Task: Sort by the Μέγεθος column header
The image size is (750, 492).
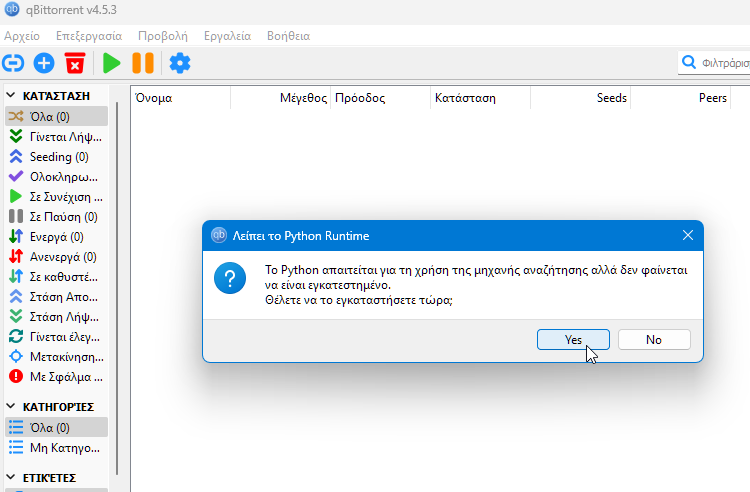Action: (280, 98)
